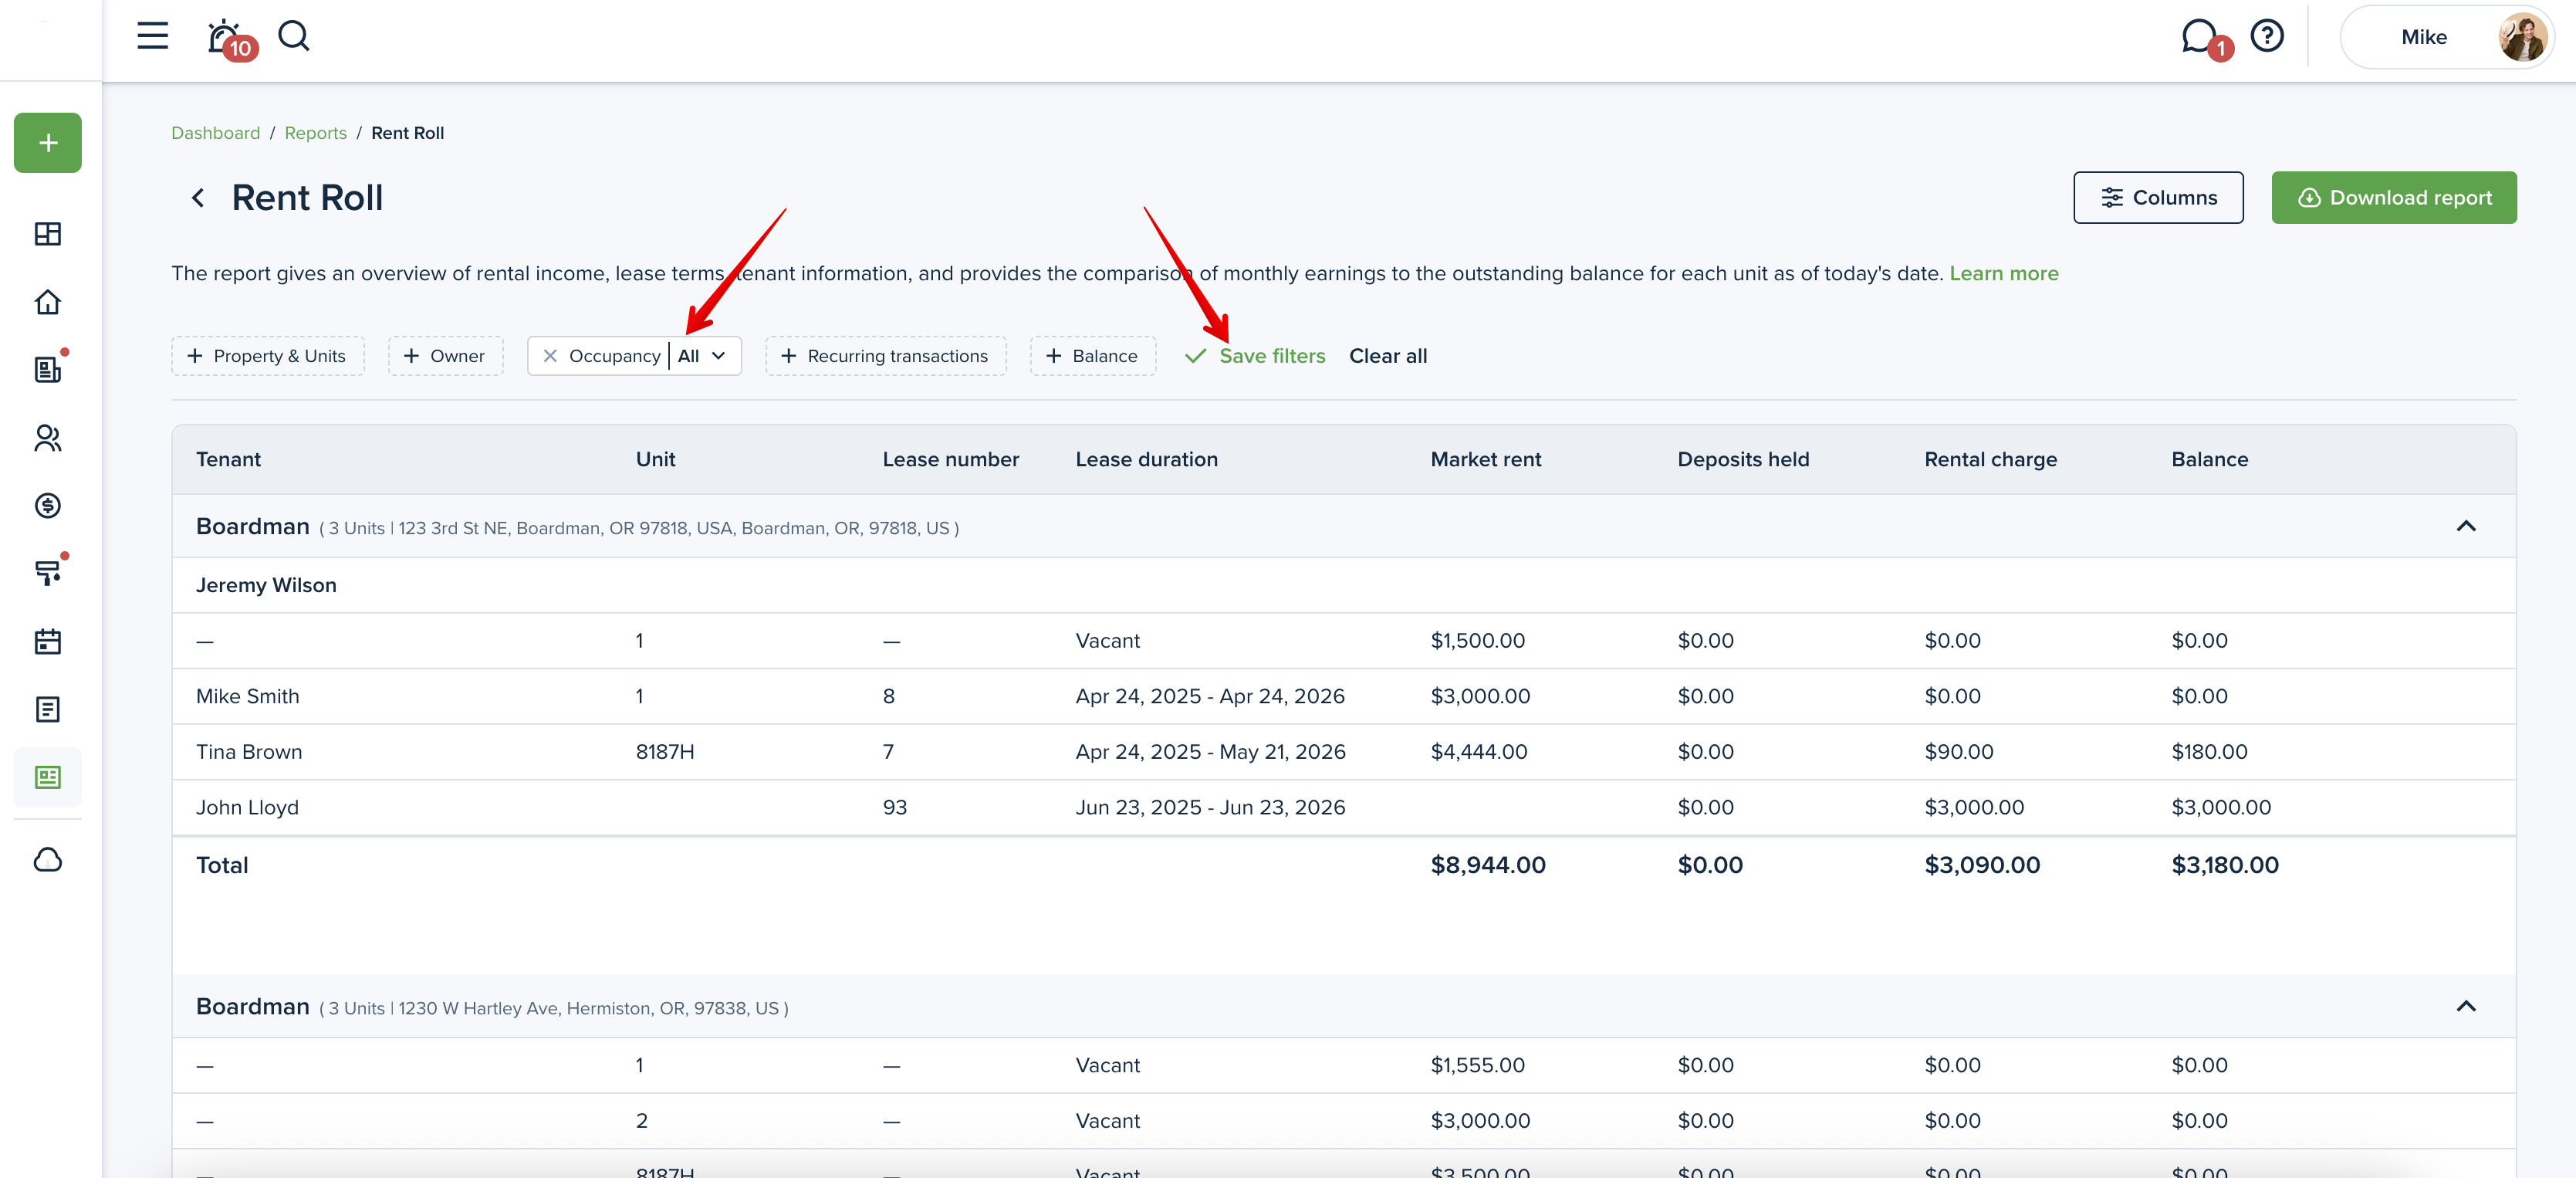Click unit 8187H in Tina Brown row

click(664, 752)
